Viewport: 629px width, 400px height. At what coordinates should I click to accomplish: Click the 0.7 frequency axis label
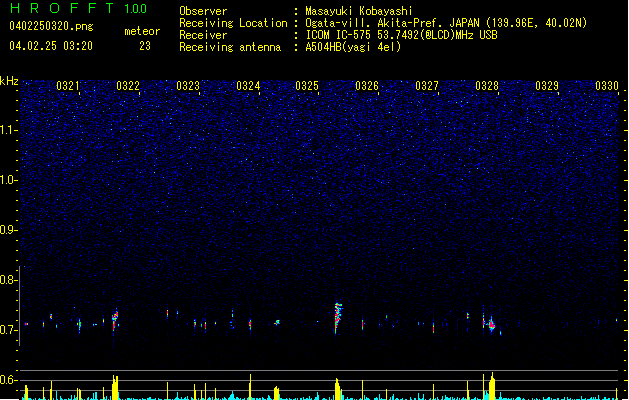(x=9, y=330)
